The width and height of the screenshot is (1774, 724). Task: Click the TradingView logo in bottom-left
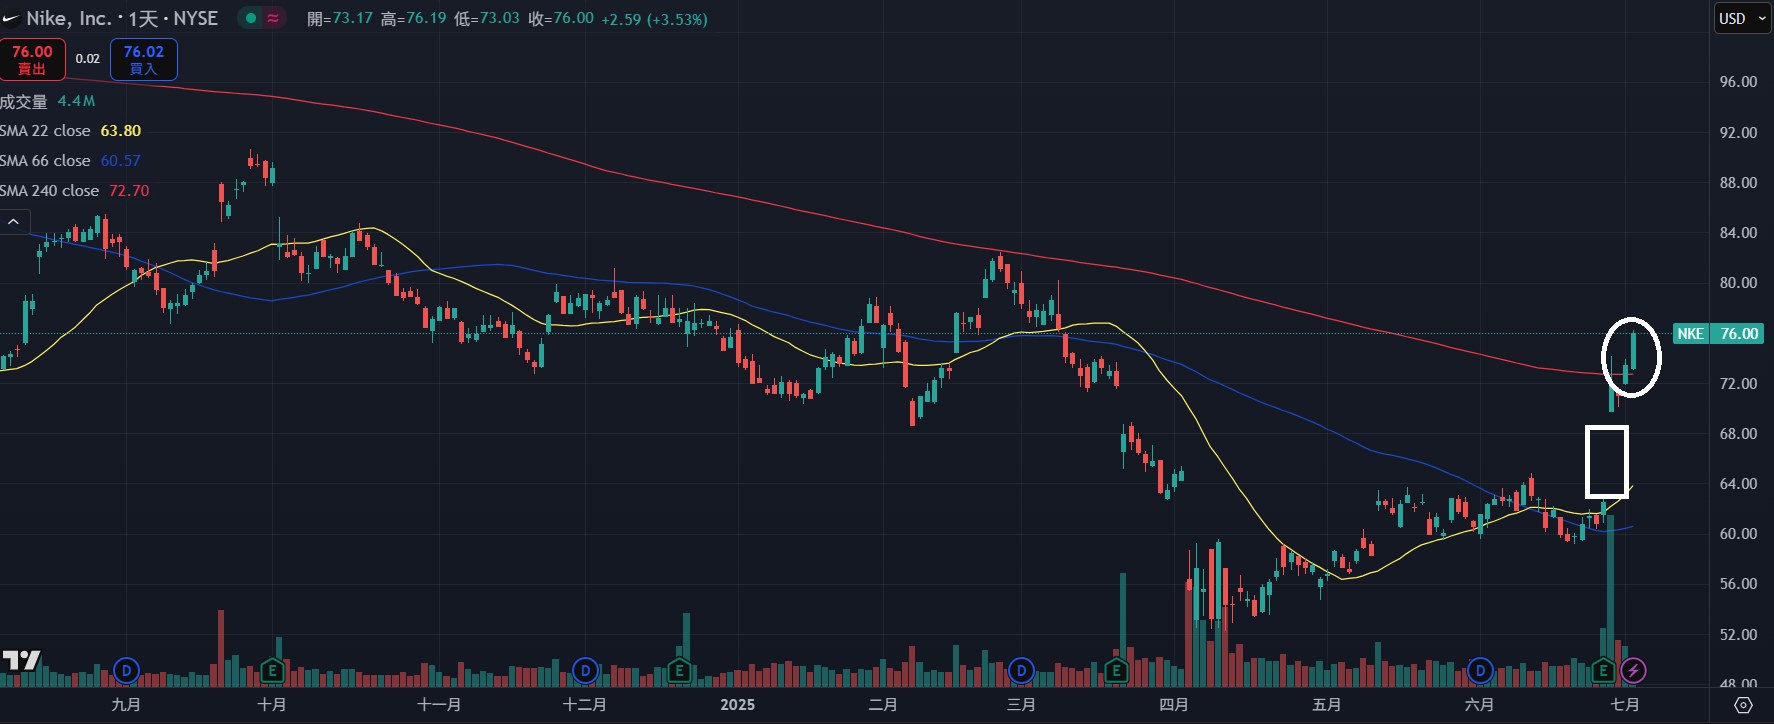pyautogui.click(x=21, y=660)
